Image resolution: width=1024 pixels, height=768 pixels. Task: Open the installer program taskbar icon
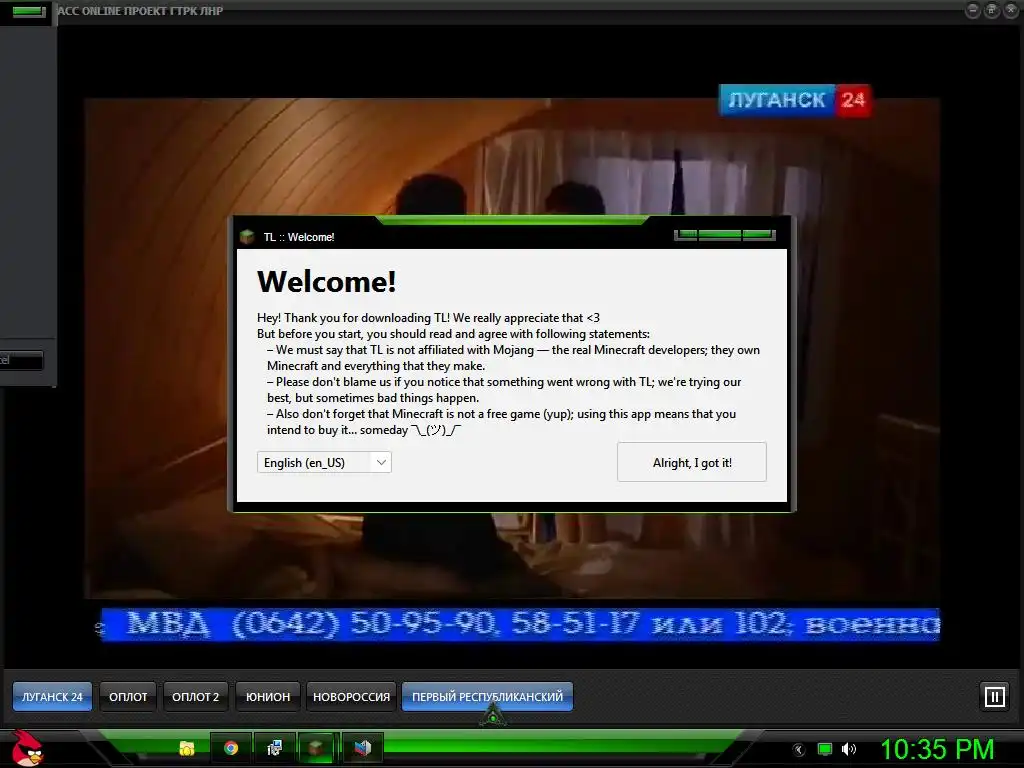(274, 748)
